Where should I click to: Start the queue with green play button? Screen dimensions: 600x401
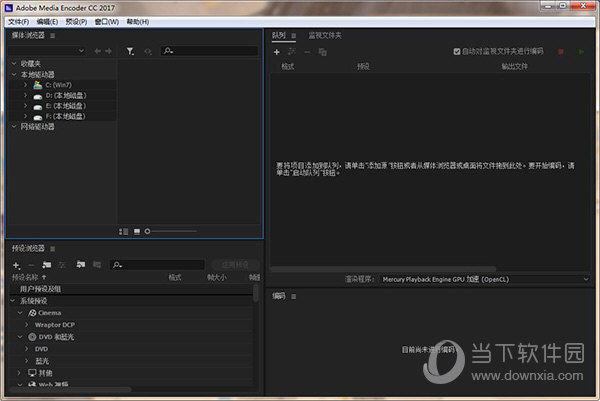pos(581,52)
